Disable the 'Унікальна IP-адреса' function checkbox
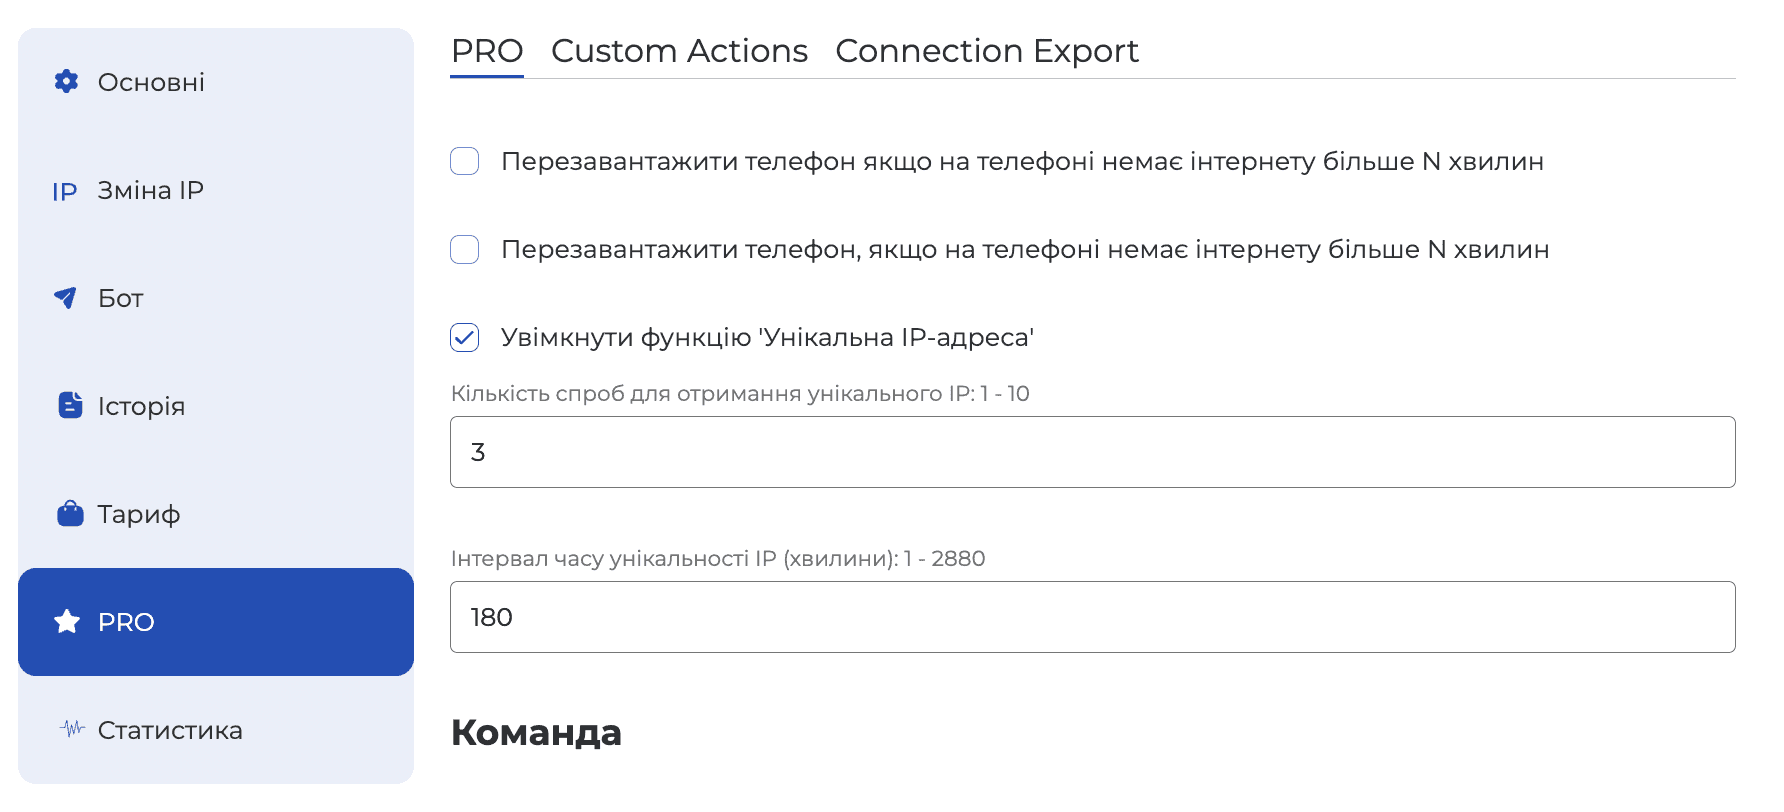This screenshot has height=812, width=1784. pyautogui.click(x=464, y=338)
